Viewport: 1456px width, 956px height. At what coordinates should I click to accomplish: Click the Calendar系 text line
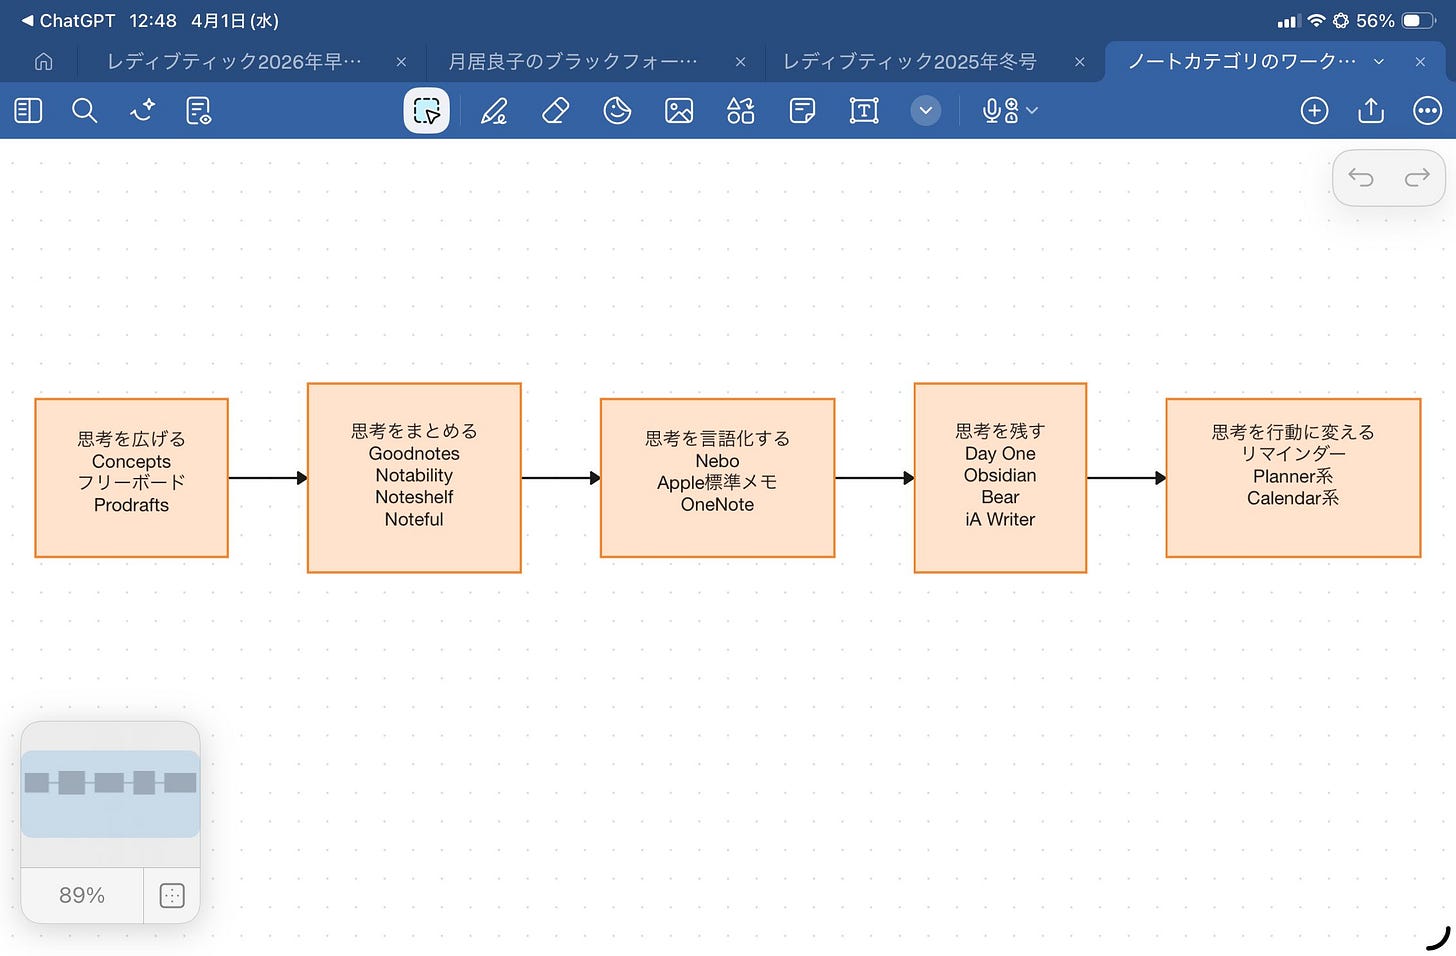click(x=1293, y=498)
